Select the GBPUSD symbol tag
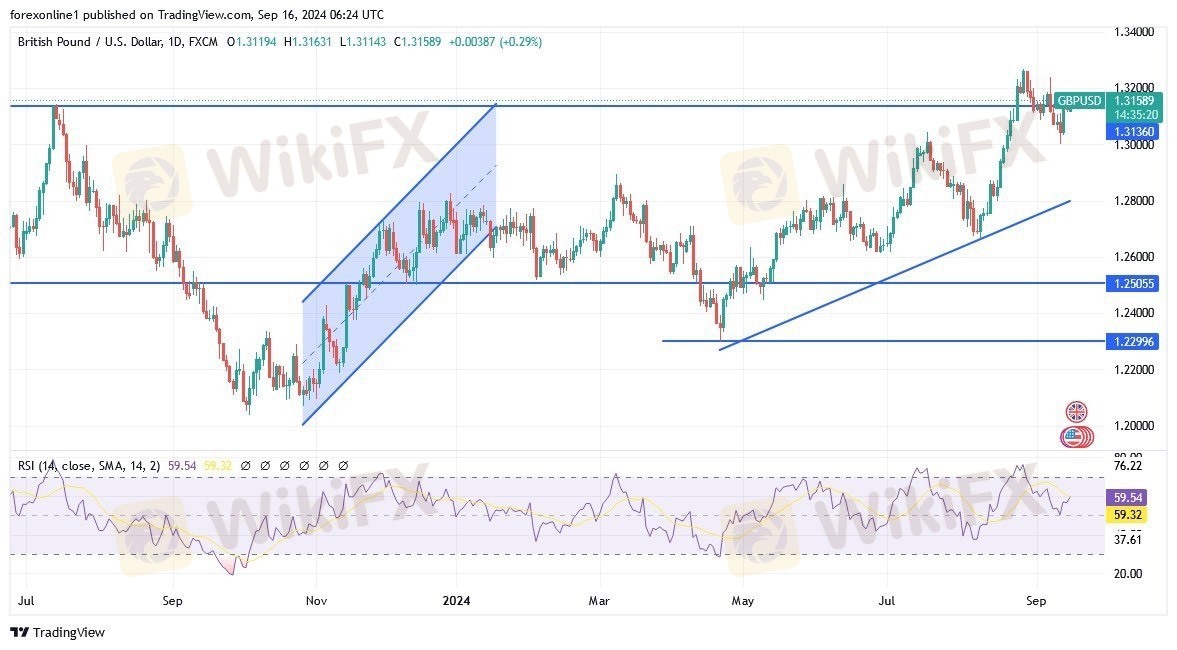 click(x=1079, y=101)
